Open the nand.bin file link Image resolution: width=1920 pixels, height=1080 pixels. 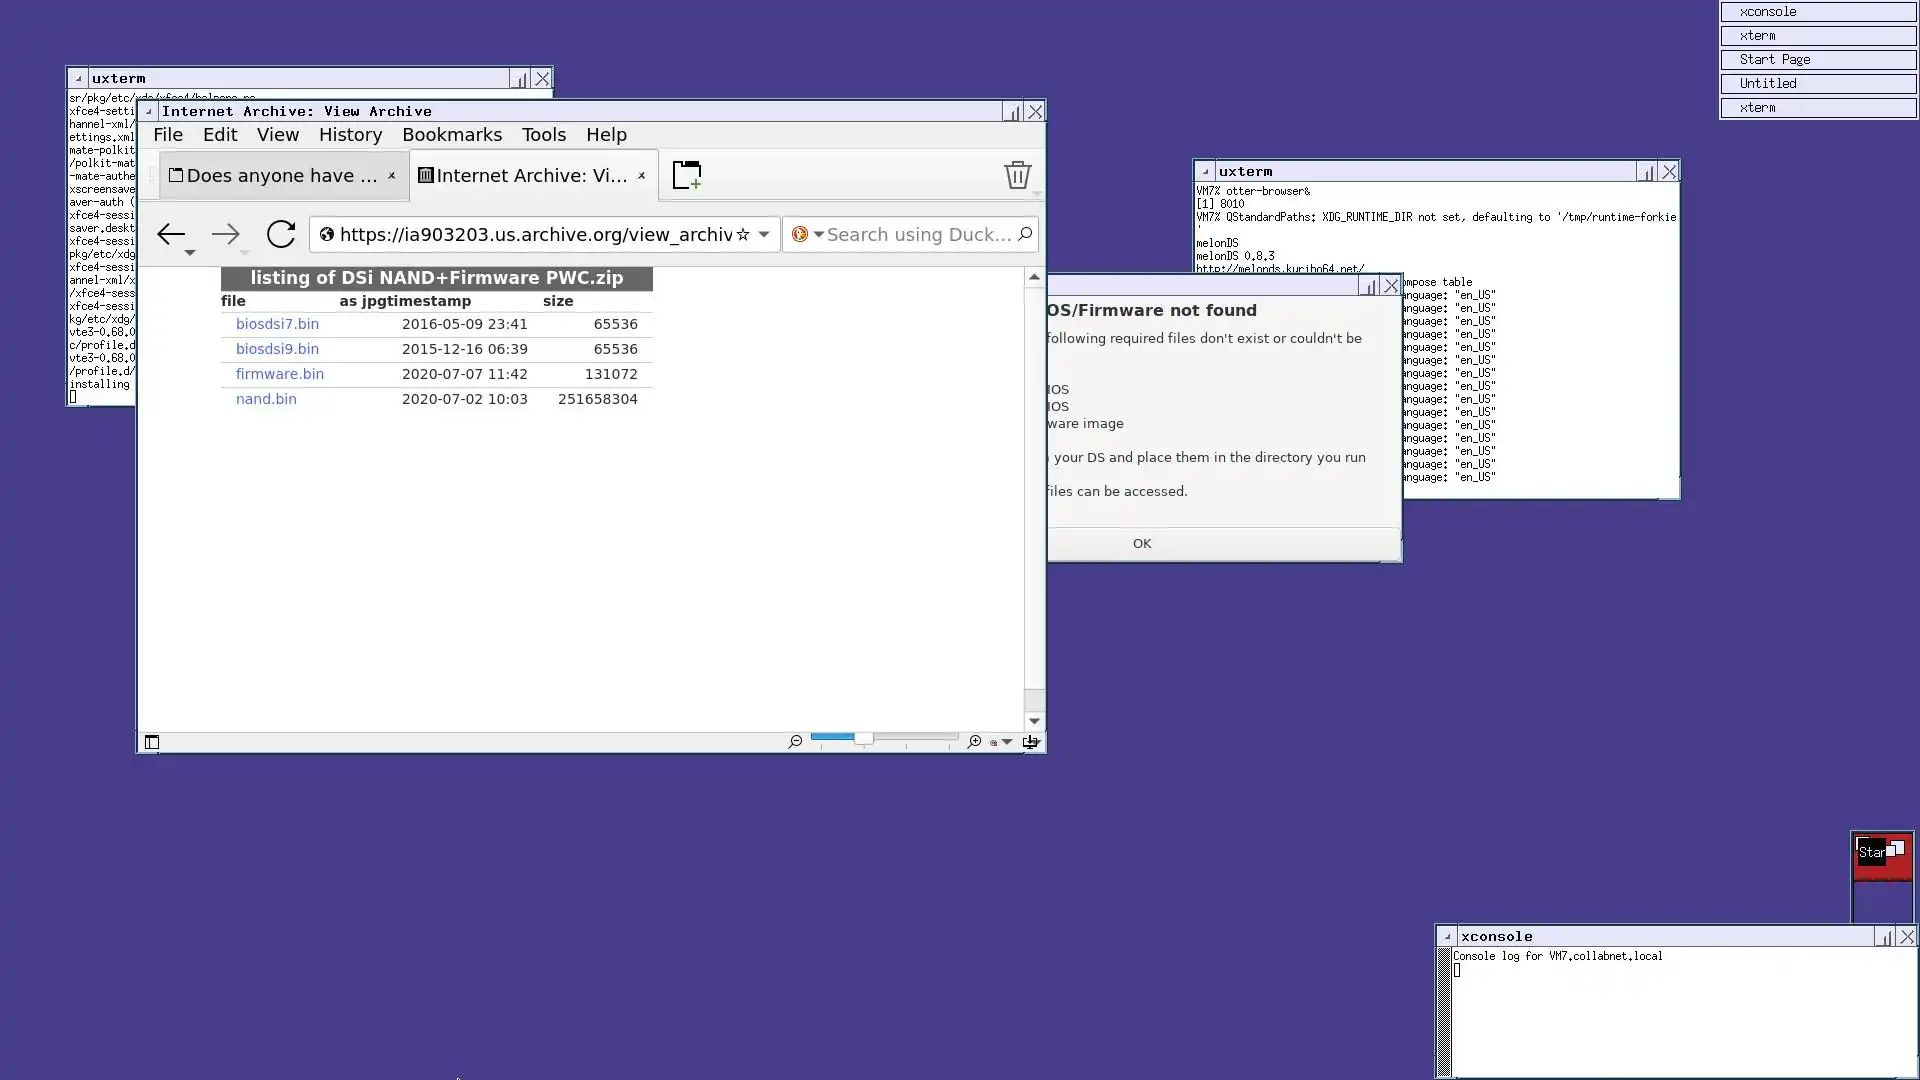coord(266,399)
